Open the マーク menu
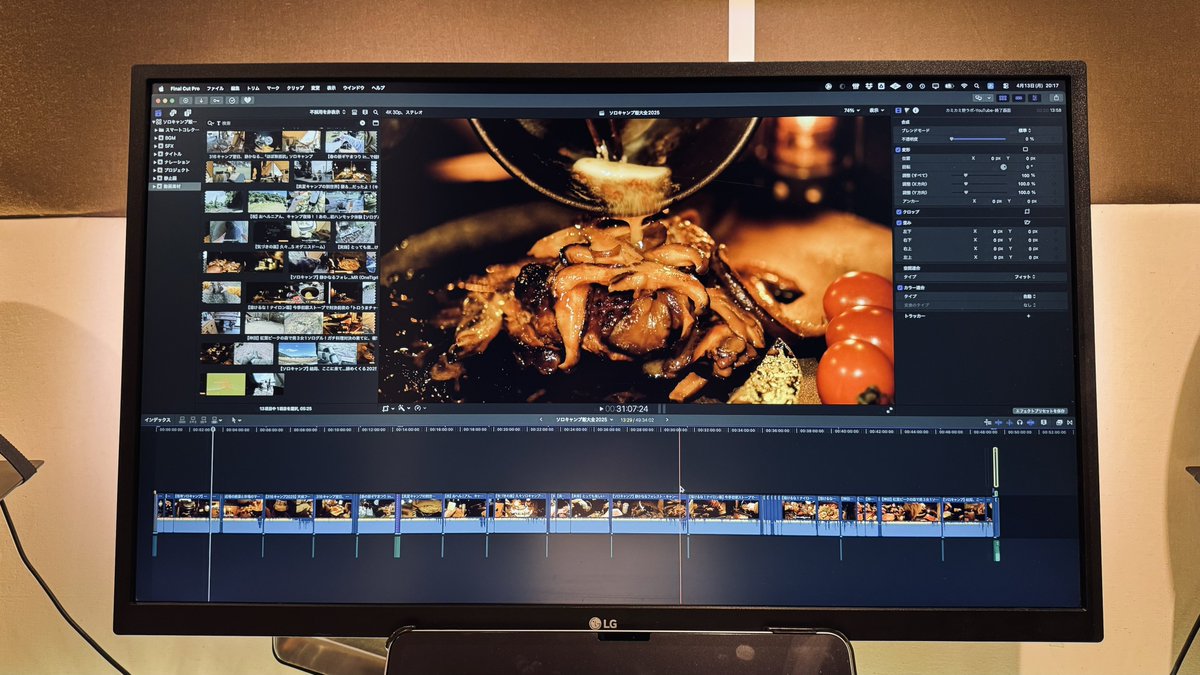The image size is (1200, 675). tap(273, 88)
